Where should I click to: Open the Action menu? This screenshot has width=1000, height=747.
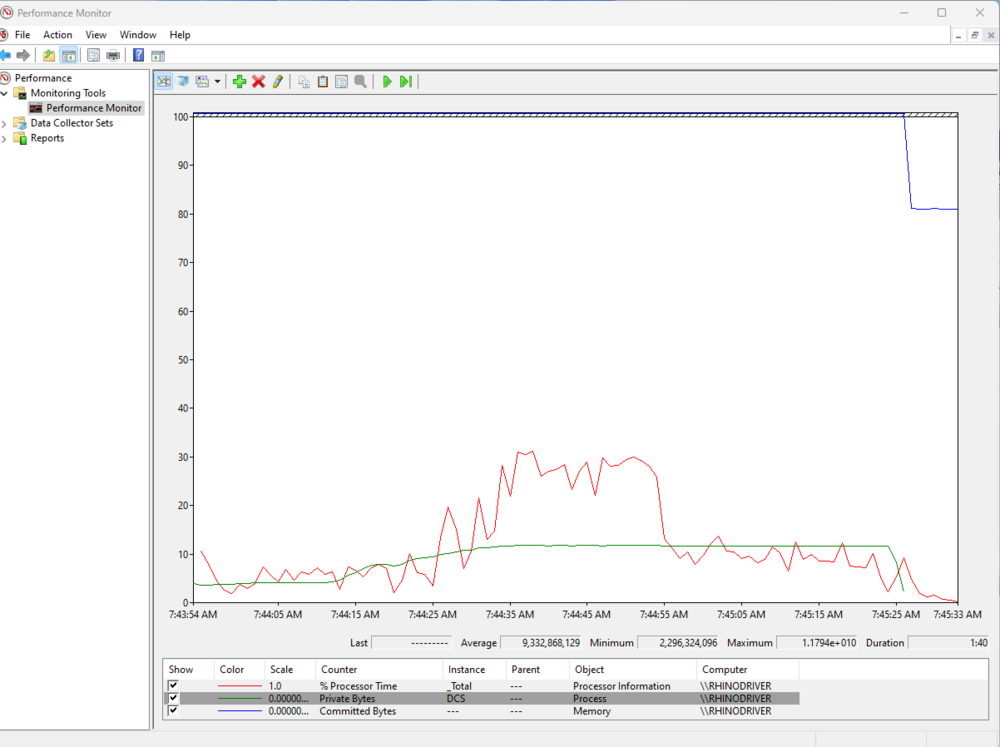[x=57, y=35]
